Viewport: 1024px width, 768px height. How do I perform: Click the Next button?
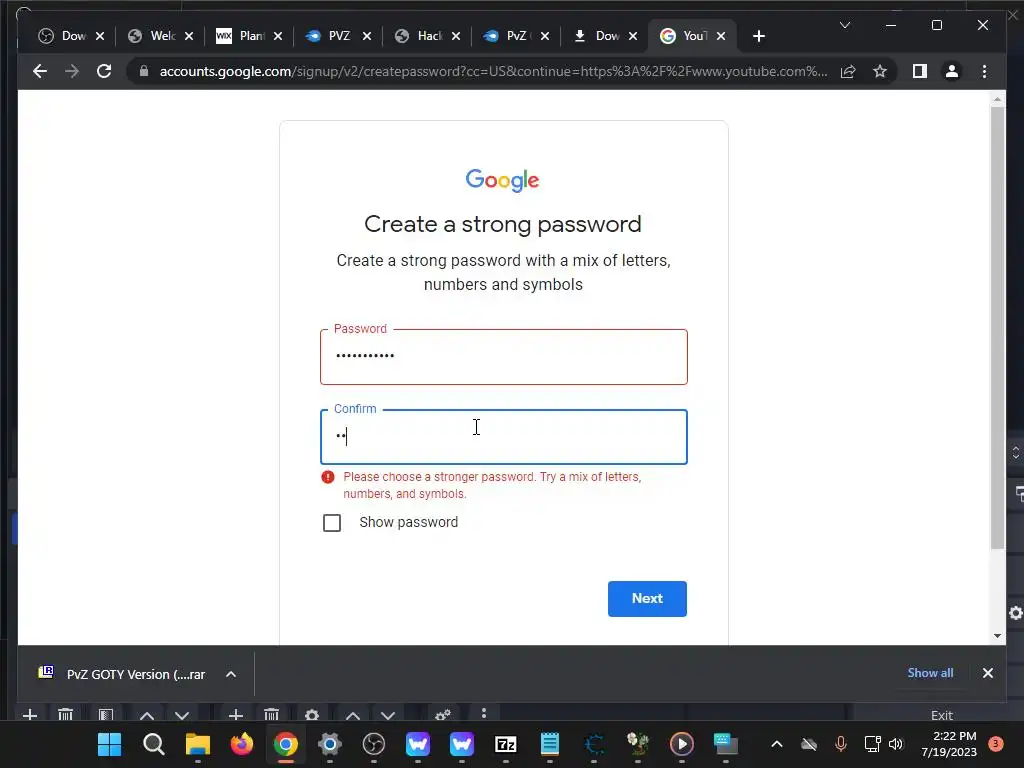[647, 598]
